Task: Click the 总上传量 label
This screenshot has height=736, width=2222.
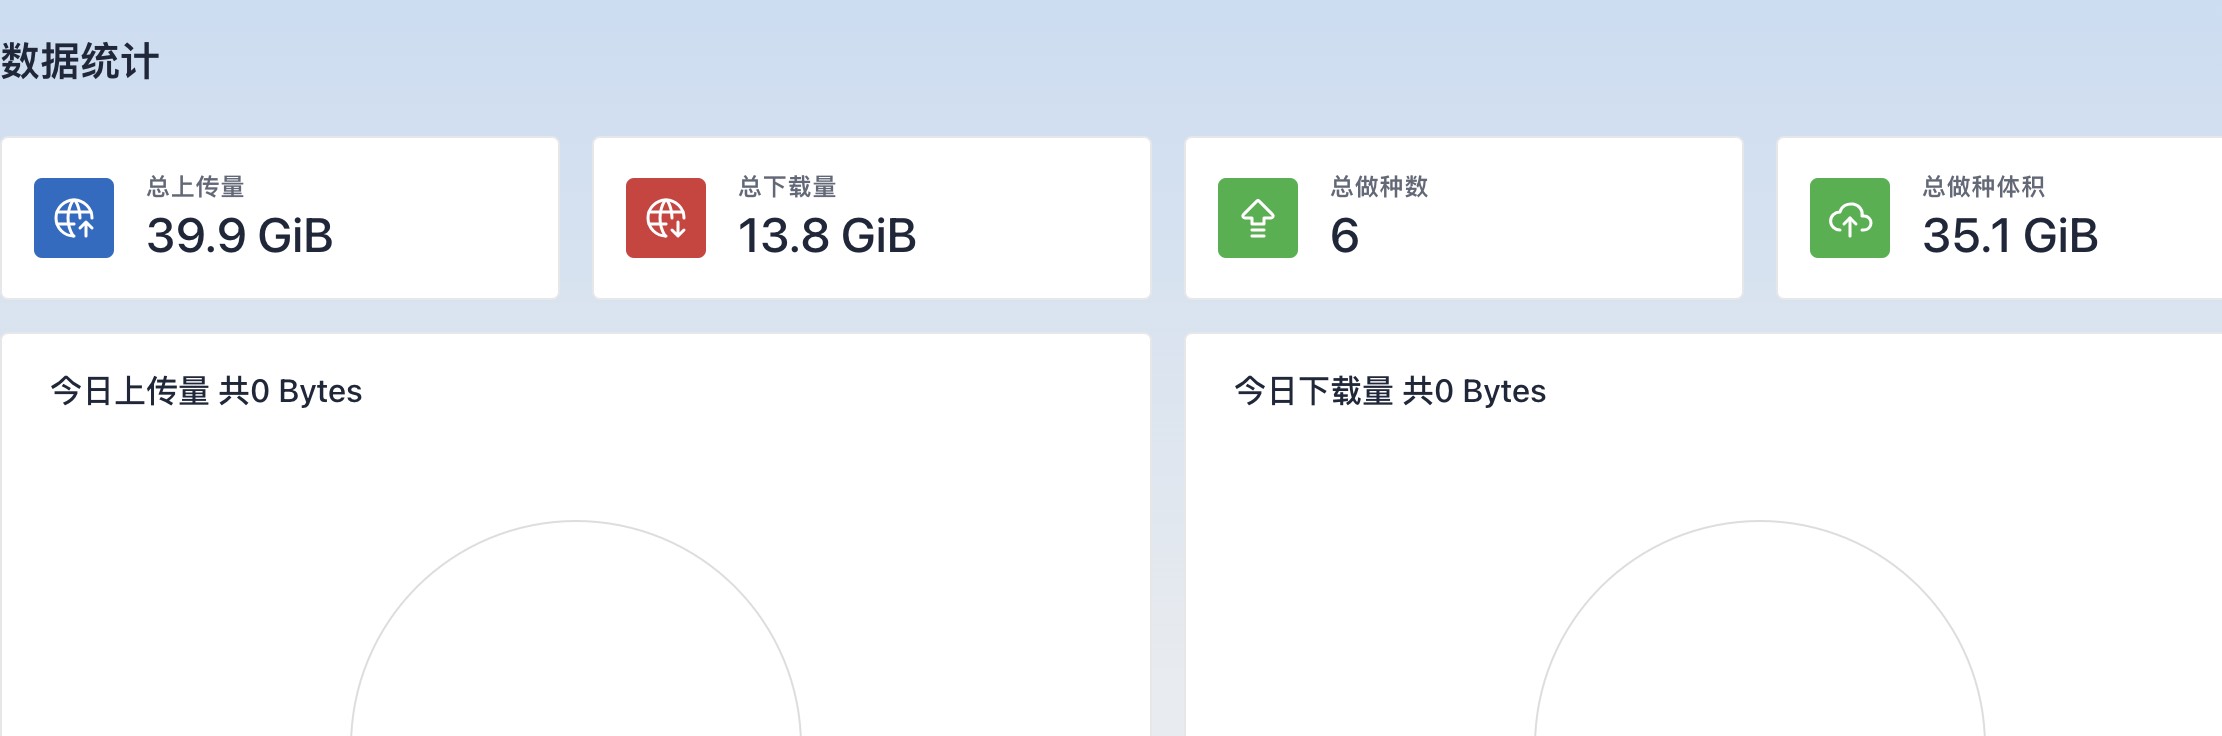Action: 196,187
